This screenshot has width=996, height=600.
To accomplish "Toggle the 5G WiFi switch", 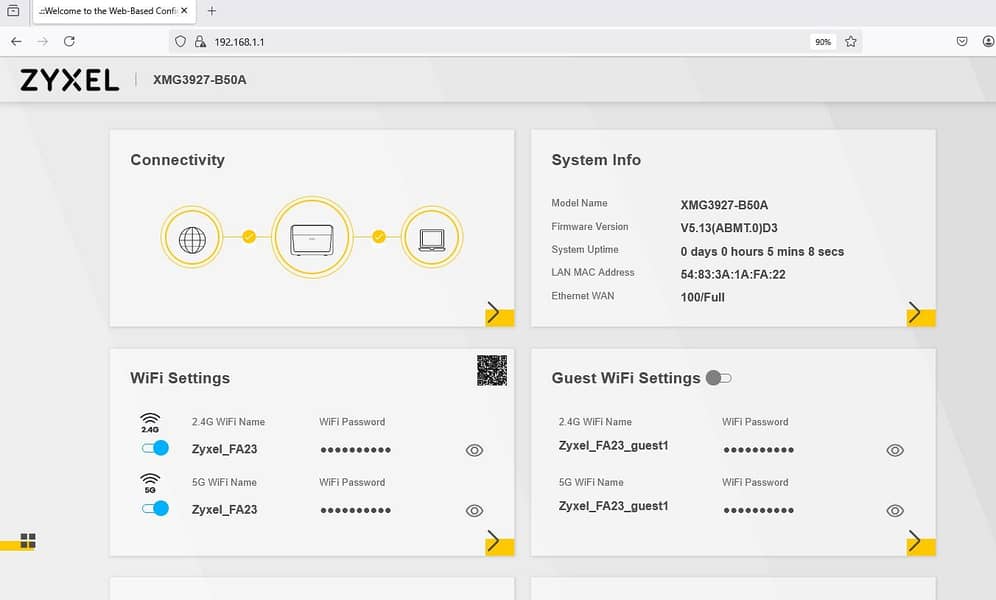I will pyautogui.click(x=156, y=509).
